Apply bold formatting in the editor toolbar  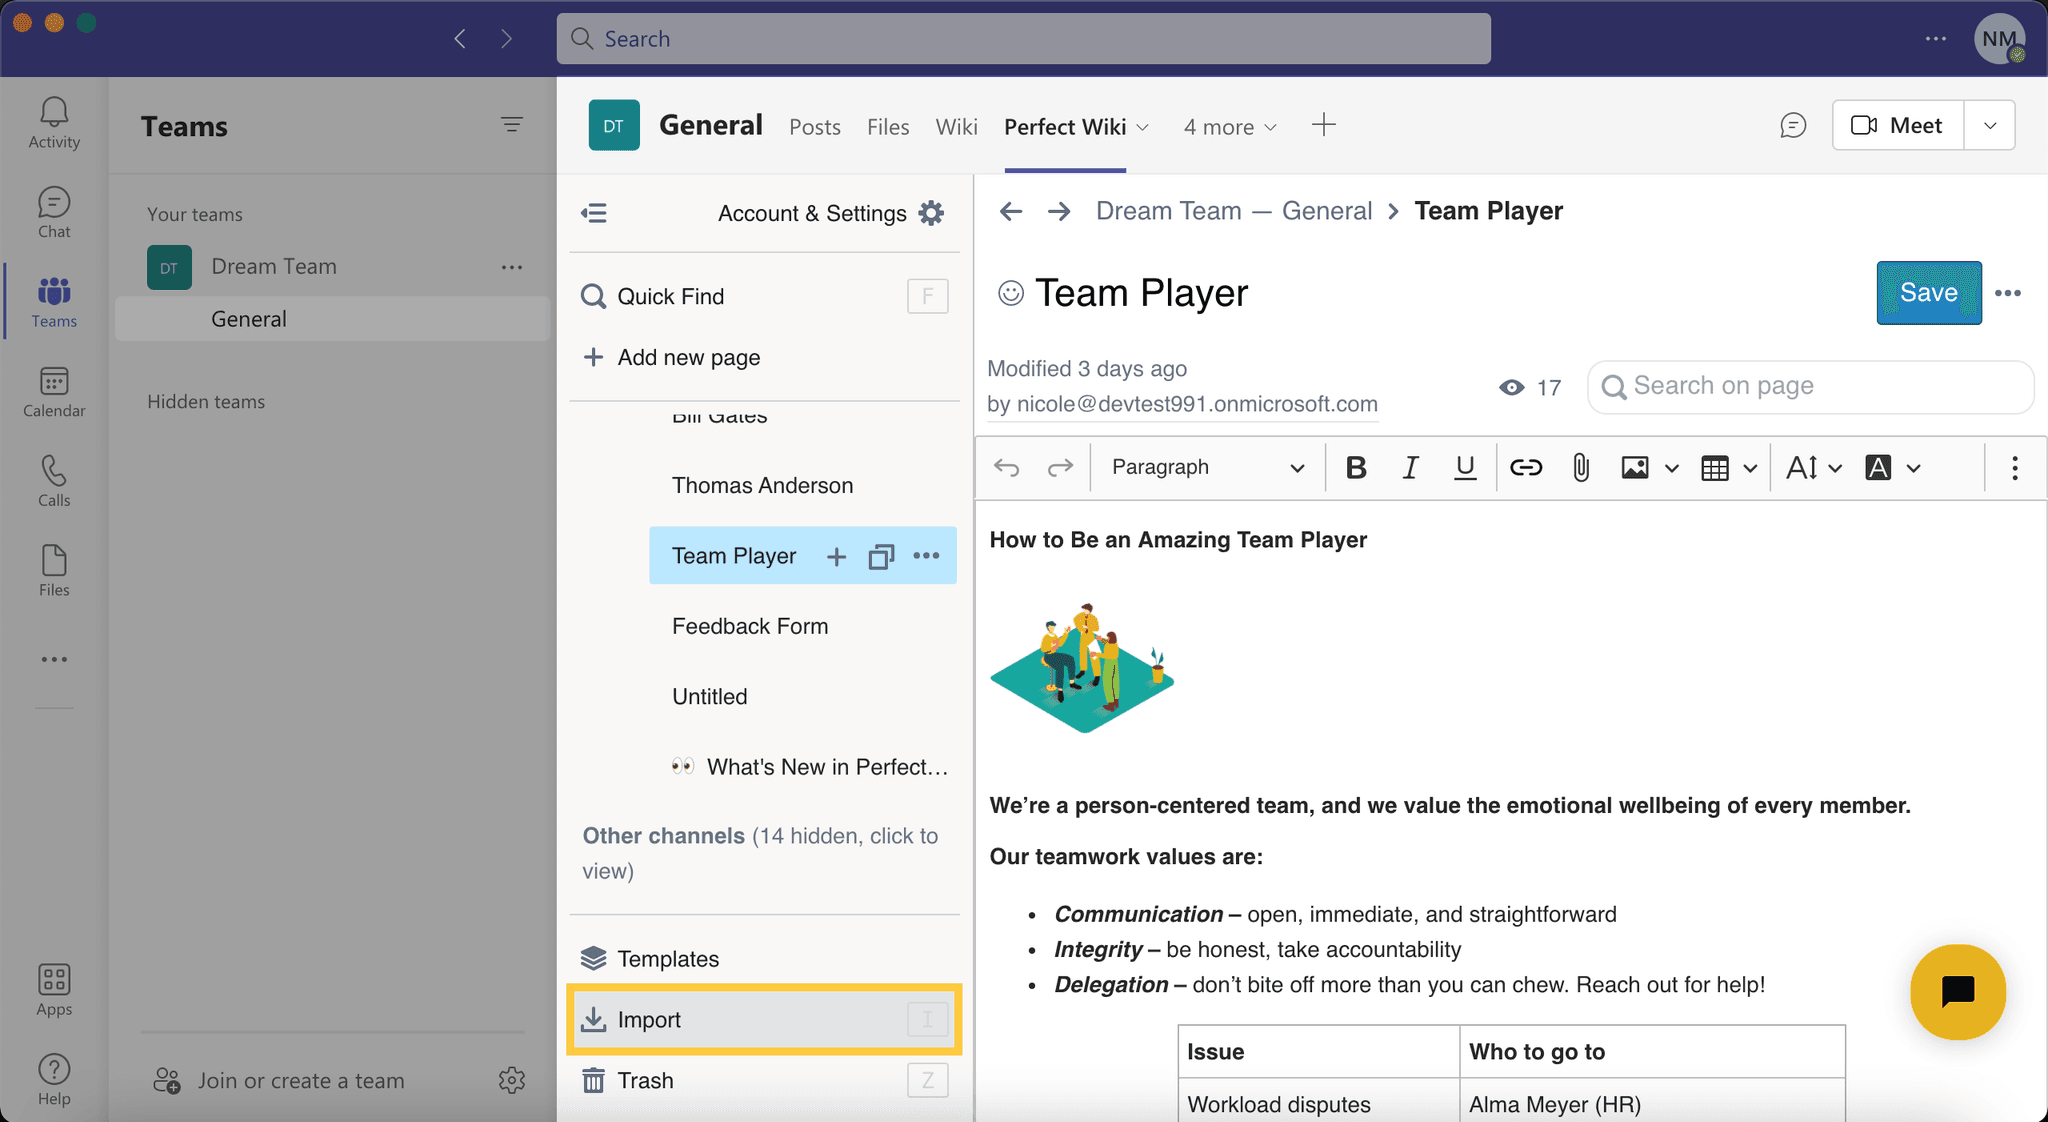tap(1356, 467)
